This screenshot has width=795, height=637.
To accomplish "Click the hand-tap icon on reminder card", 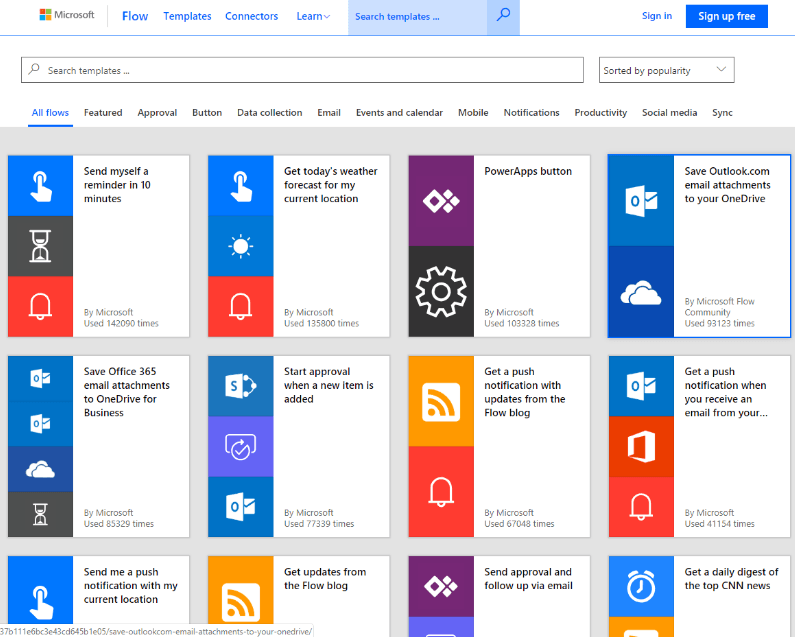I will pyautogui.click(x=41, y=186).
